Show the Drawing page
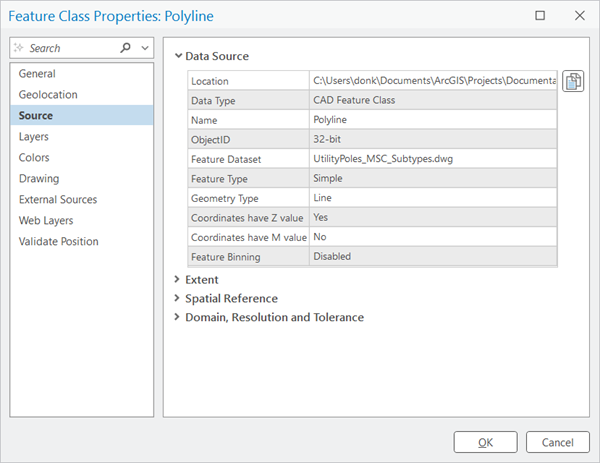Screen dimensions: 600x463 click(39, 179)
